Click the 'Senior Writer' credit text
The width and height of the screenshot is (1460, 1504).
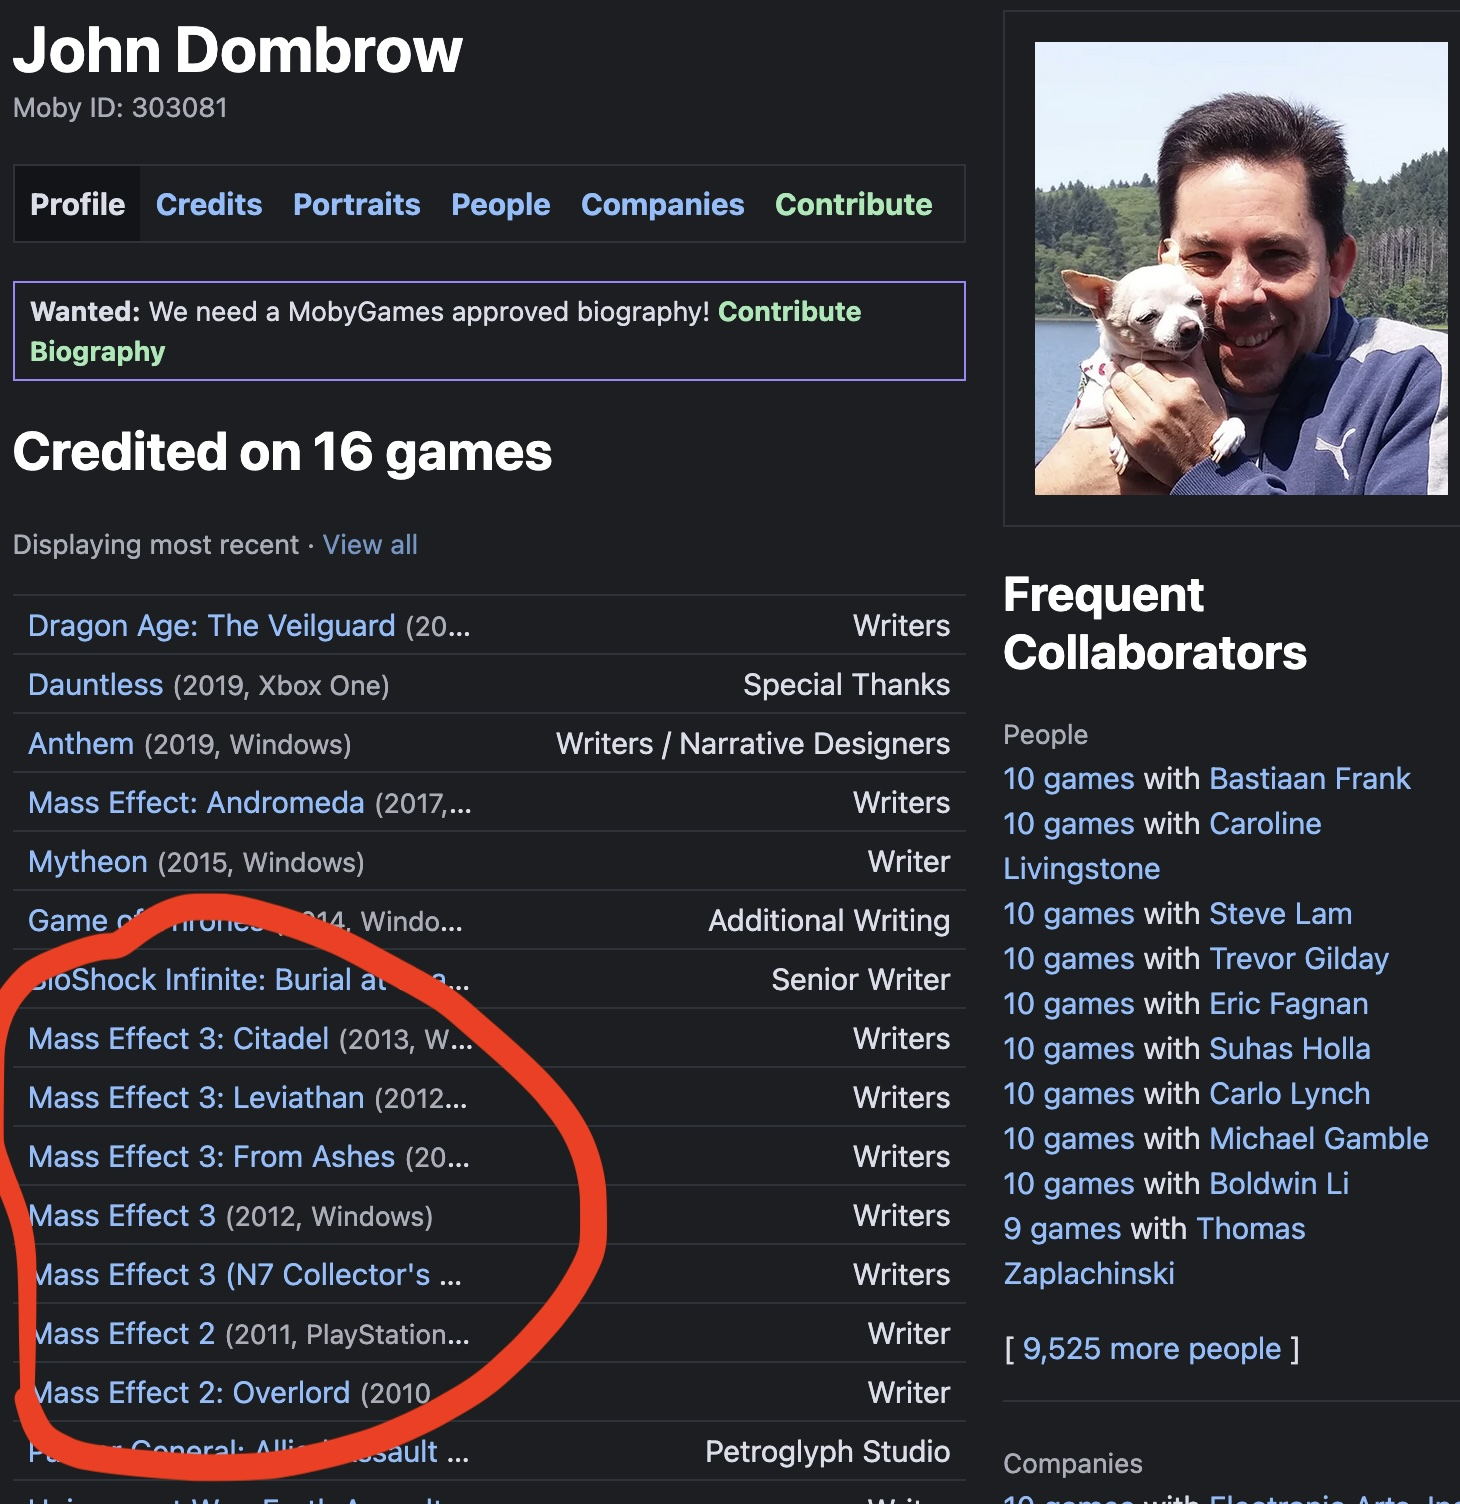tap(861, 980)
